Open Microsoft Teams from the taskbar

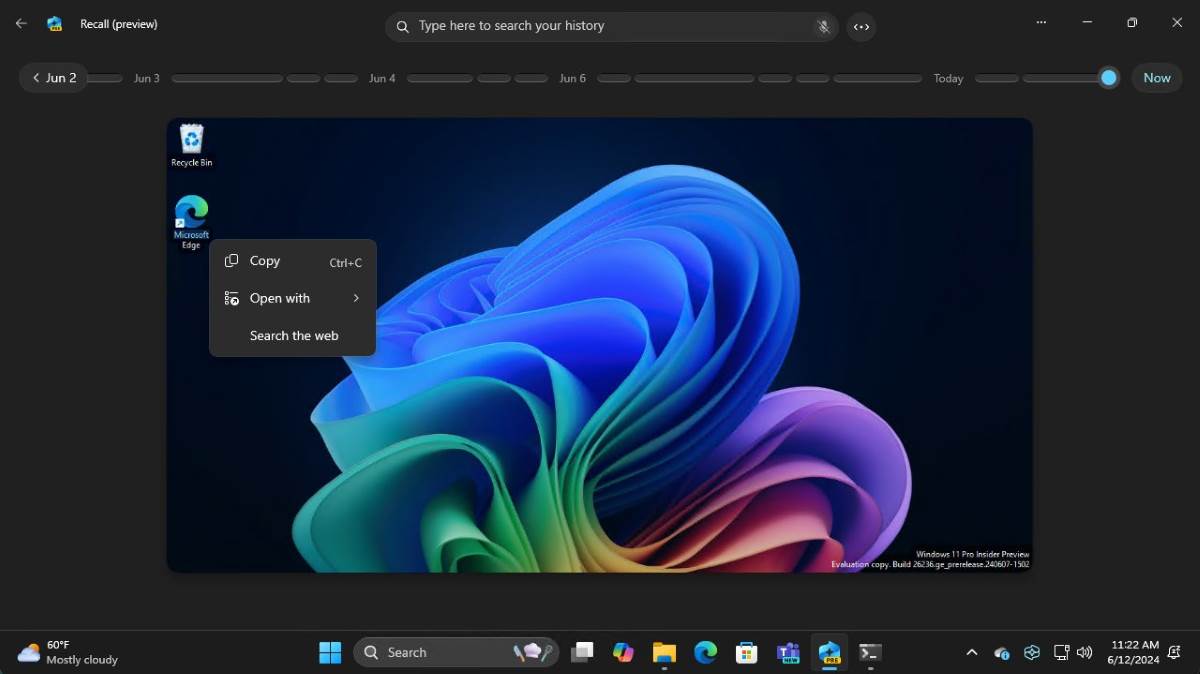tap(788, 652)
